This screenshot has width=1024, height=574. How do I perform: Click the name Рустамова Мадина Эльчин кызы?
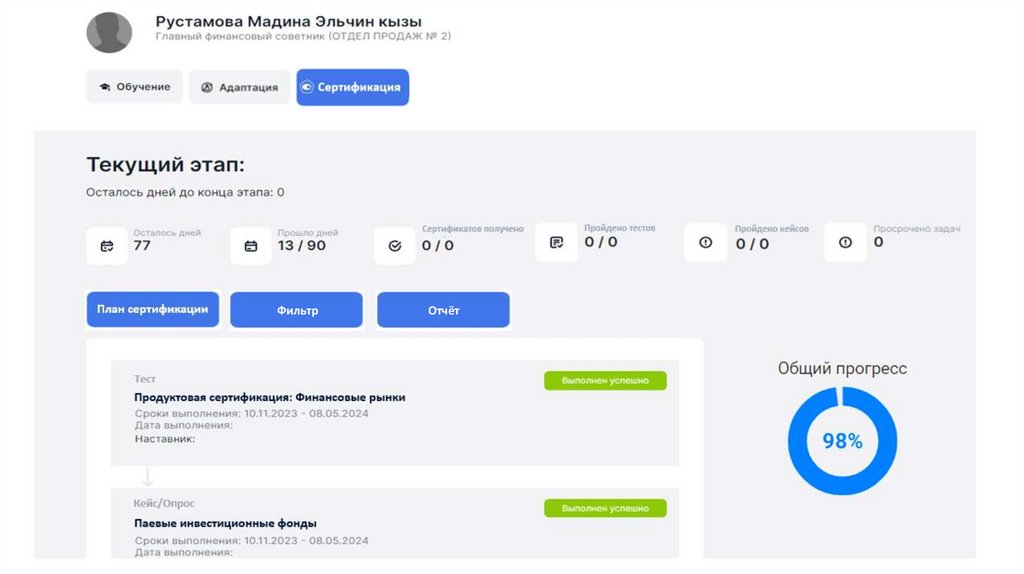point(289,21)
